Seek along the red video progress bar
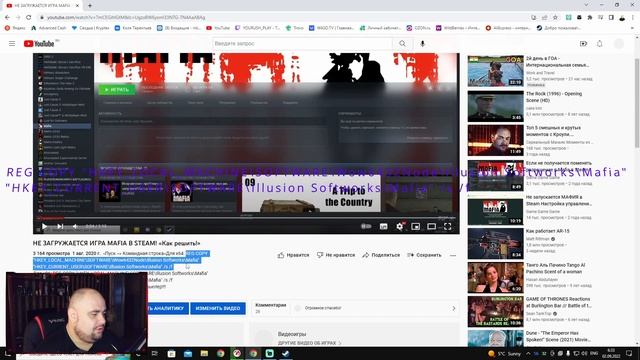This screenshot has height=360, width=640. (246, 218)
